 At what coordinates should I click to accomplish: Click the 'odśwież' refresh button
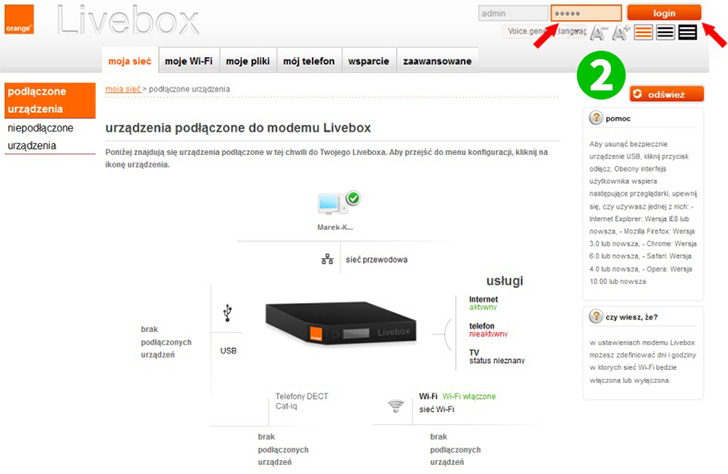667,94
